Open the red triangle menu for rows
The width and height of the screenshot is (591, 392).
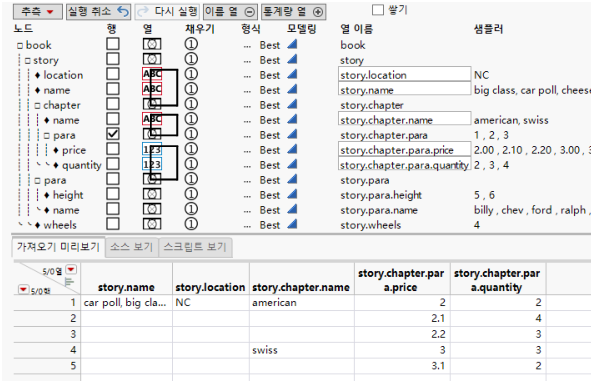23,289
